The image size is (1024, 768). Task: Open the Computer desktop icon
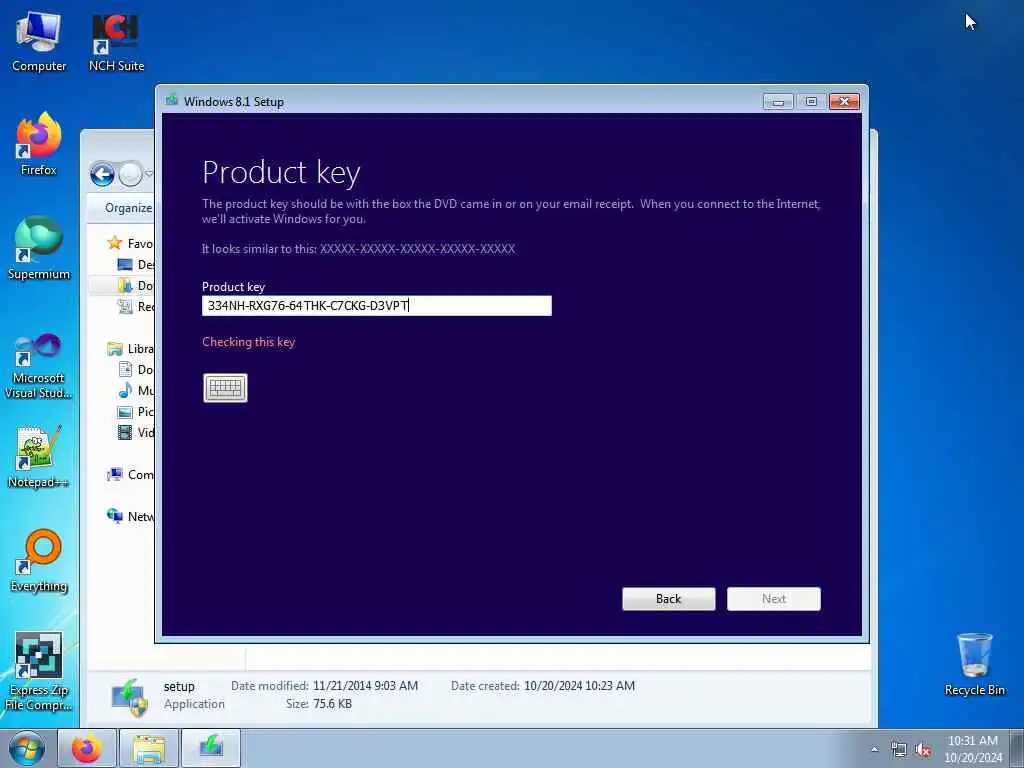point(39,42)
